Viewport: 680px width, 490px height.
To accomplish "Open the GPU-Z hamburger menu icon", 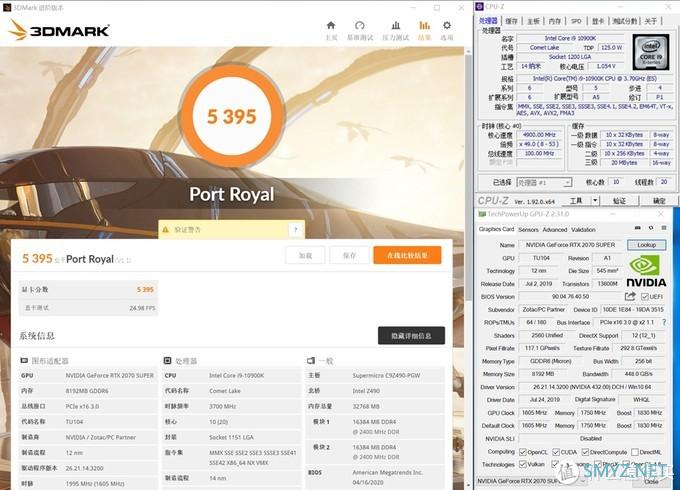I will [x=664, y=228].
